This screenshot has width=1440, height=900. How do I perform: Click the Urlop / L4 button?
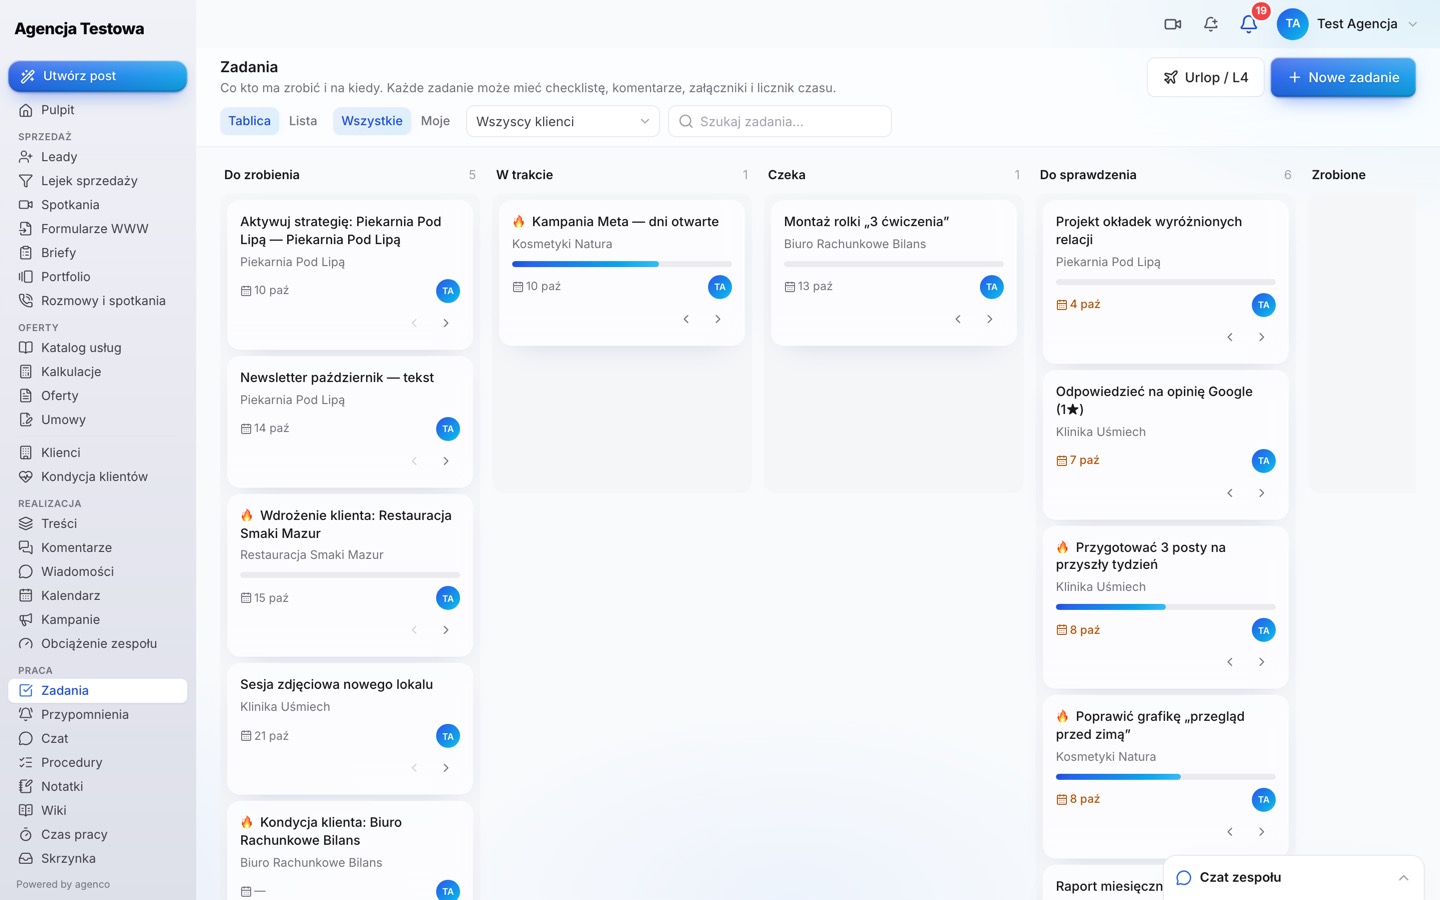tap(1205, 77)
